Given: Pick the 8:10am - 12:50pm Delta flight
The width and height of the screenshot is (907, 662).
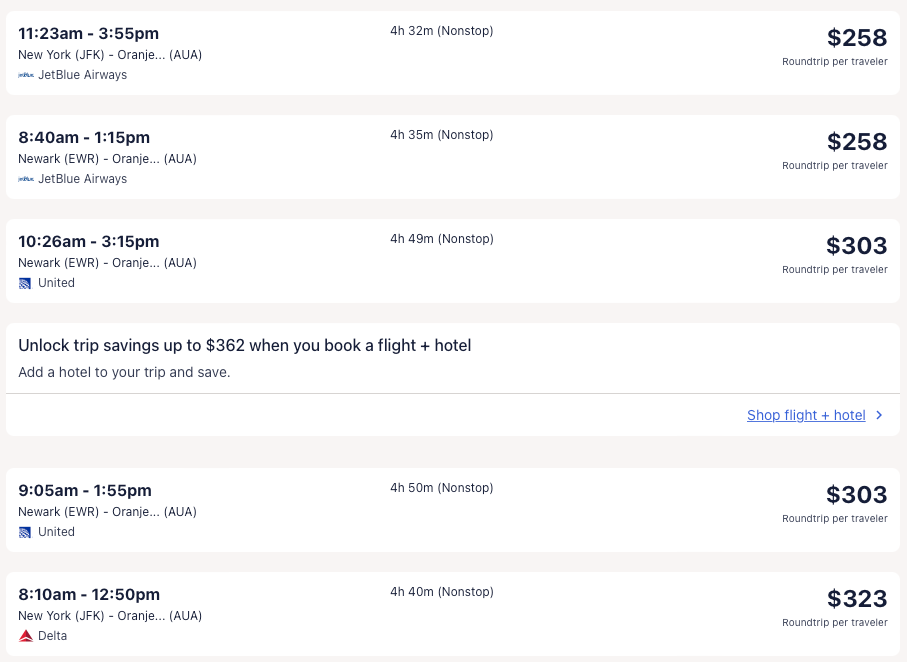Looking at the screenshot, I should click(89, 595).
